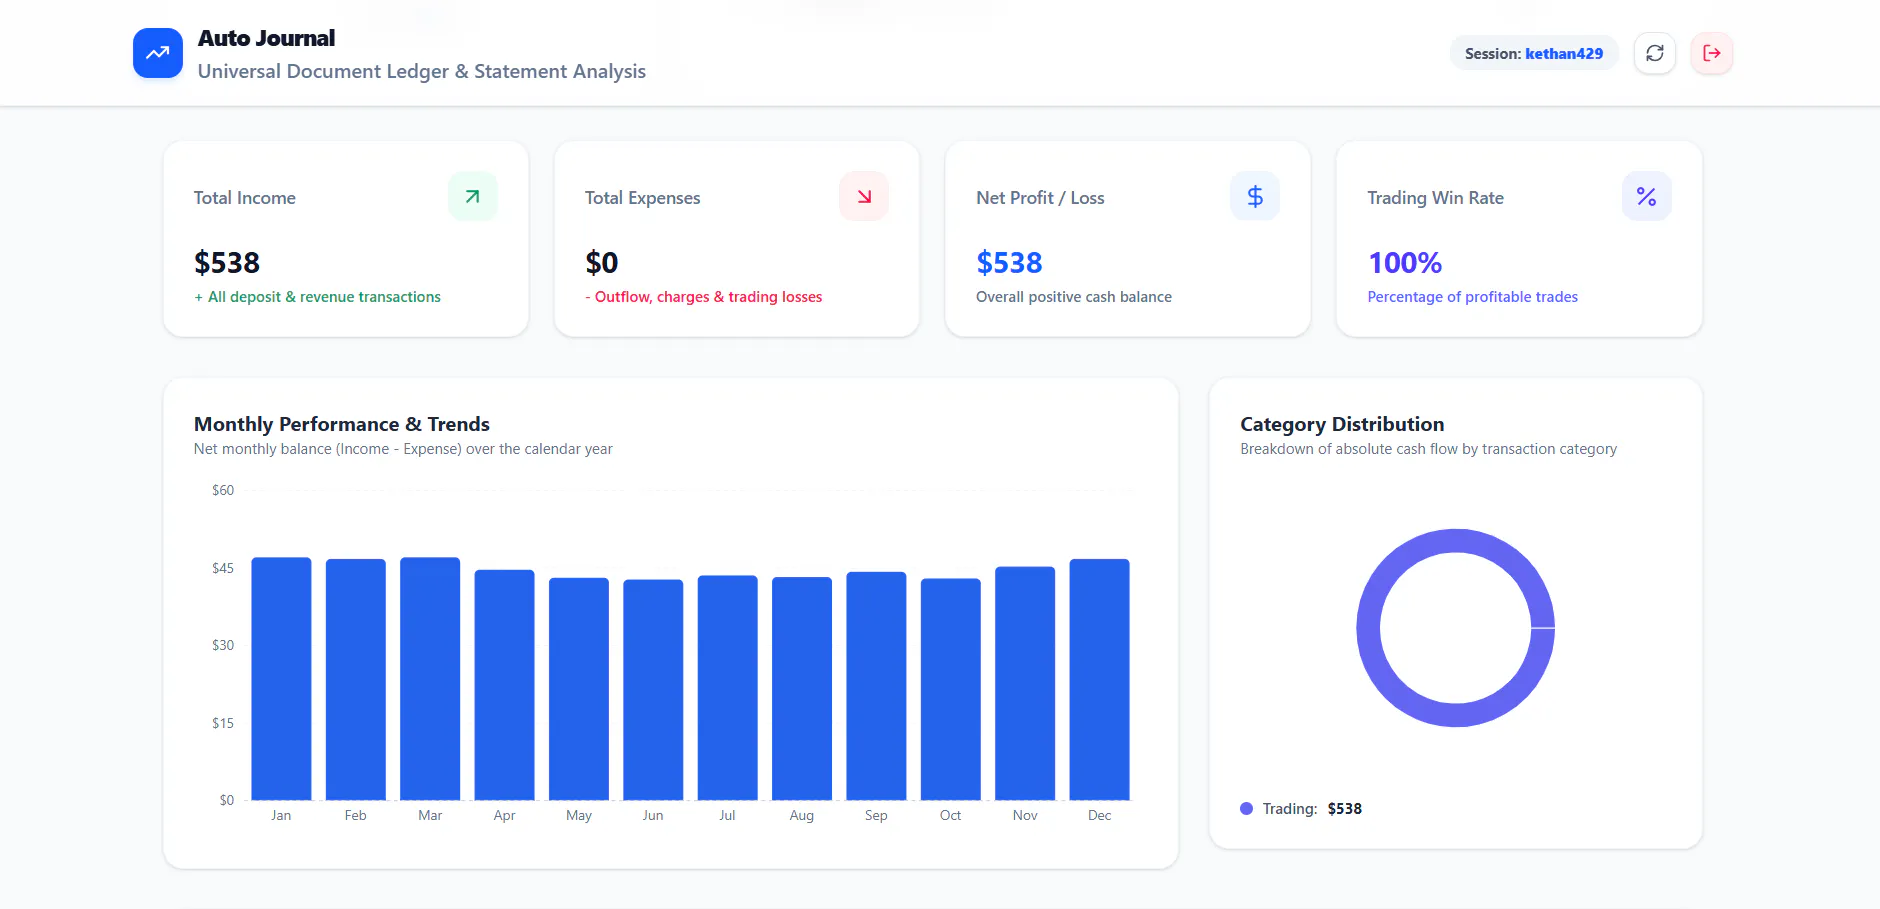Click the Total Expenses label

coord(643,198)
